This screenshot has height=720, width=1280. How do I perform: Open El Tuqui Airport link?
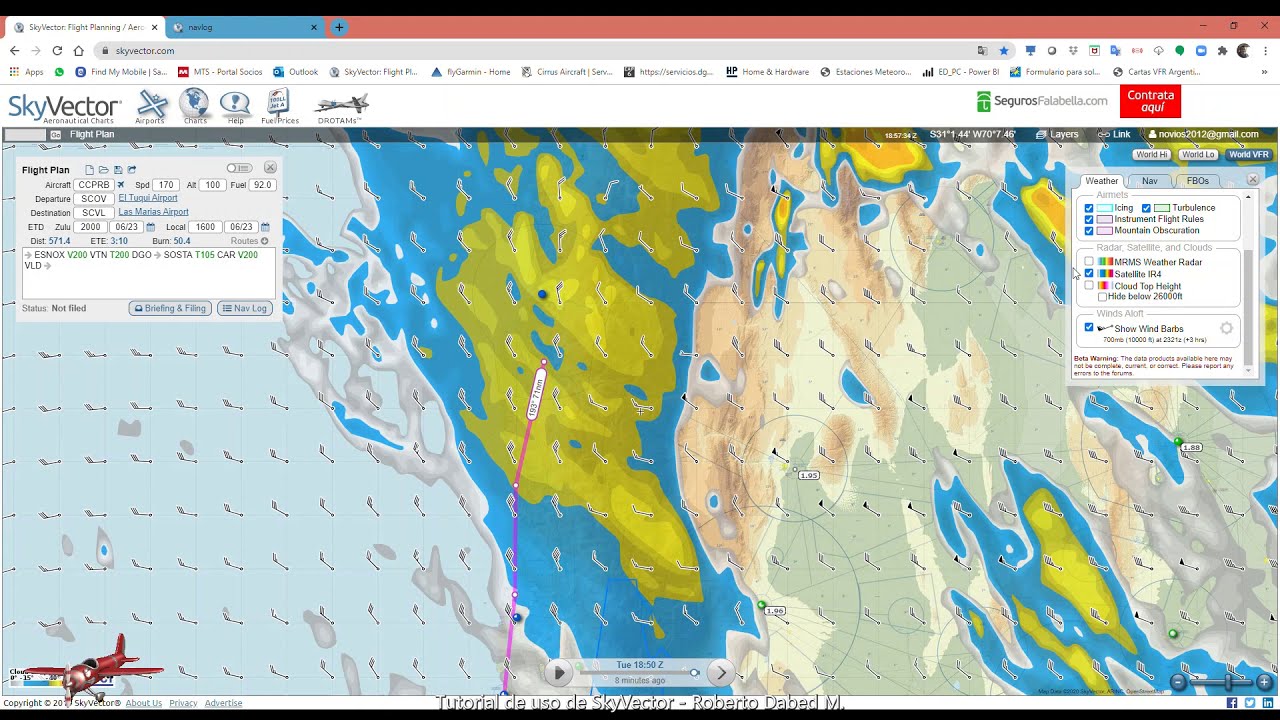point(148,198)
